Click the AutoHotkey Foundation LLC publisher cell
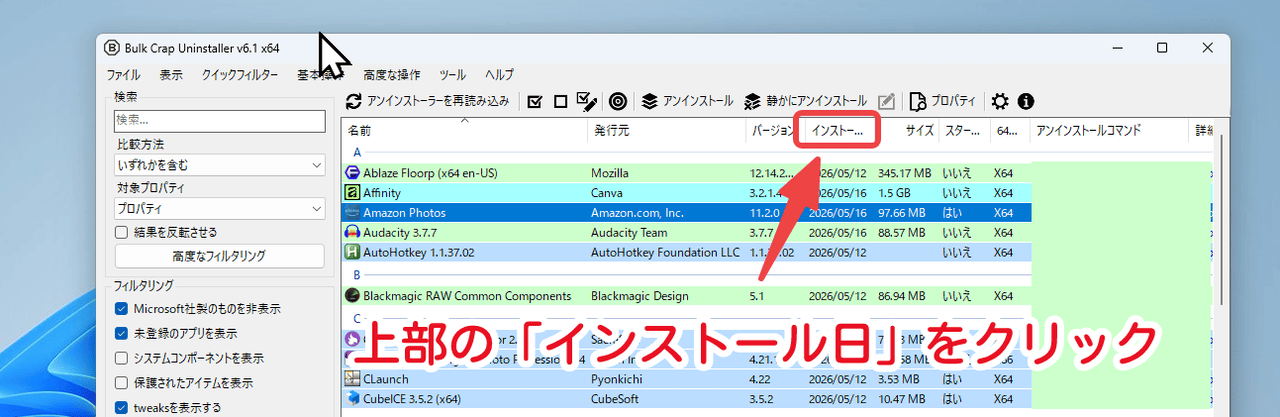This screenshot has height=417, width=1280. (x=665, y=253)
